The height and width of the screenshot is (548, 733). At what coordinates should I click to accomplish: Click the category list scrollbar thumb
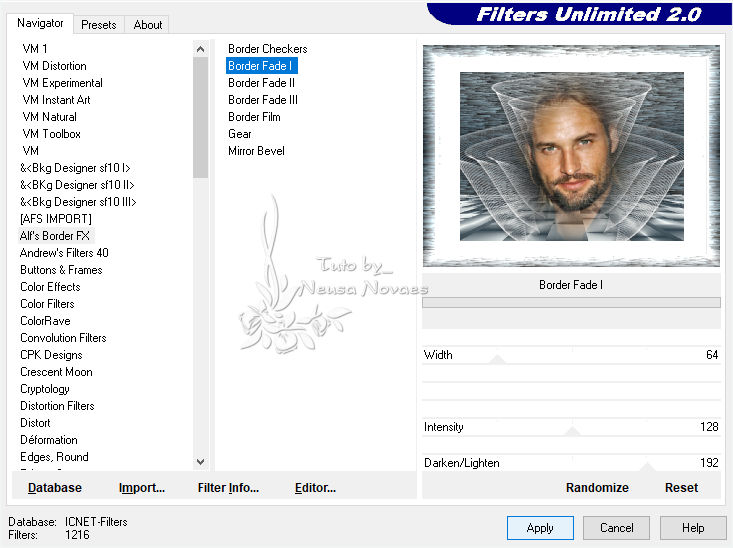(x=201, y=117)
